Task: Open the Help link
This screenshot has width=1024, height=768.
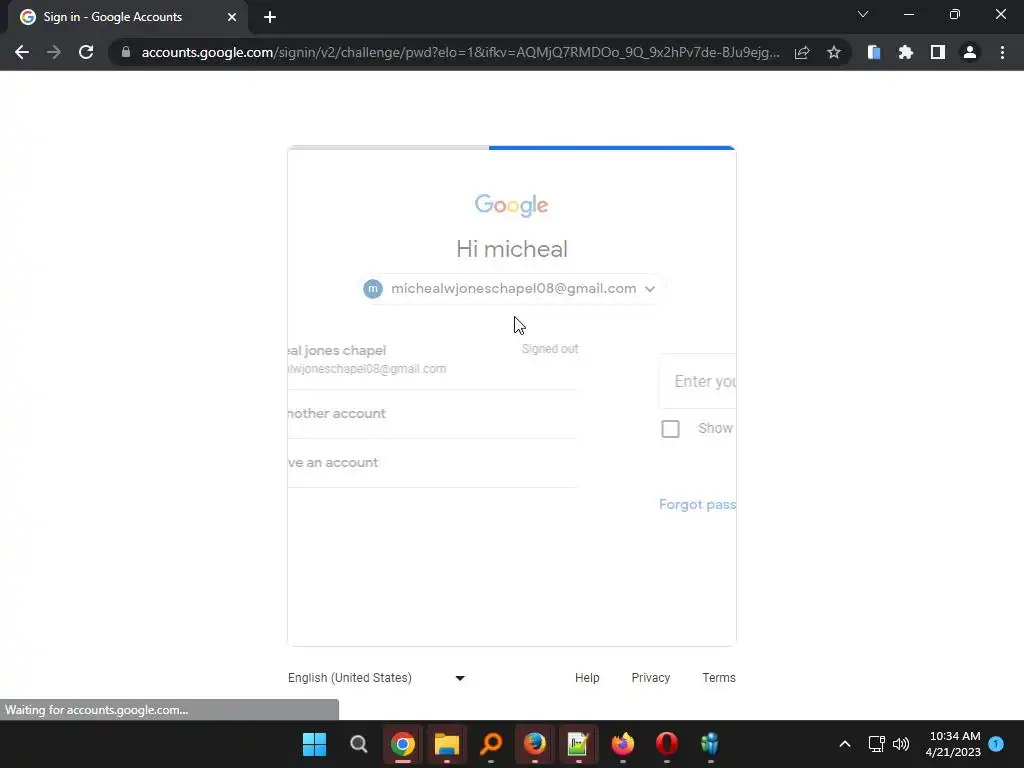Action: pyautogui.click(x=587, y=678)
